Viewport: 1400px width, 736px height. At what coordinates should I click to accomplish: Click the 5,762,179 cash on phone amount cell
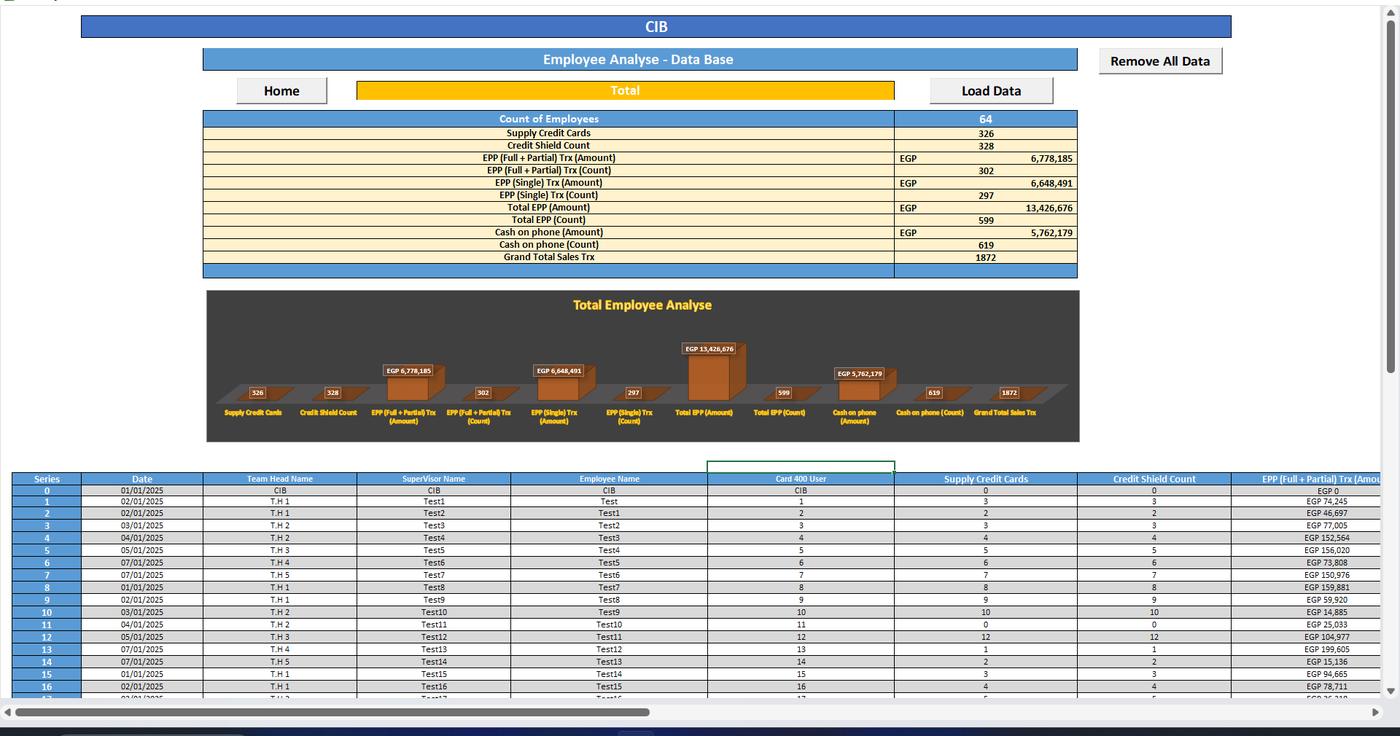coord(986,233)
